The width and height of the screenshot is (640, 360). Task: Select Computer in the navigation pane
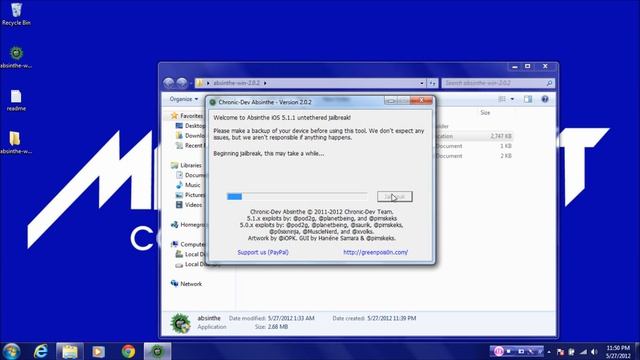[188, 244]
